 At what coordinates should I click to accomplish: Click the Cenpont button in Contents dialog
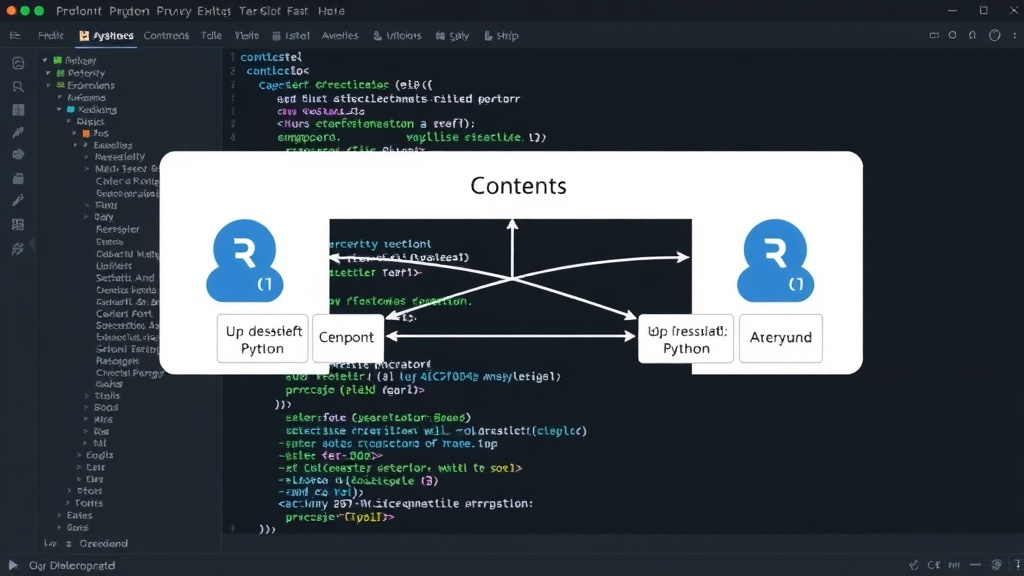coord(347,338)
